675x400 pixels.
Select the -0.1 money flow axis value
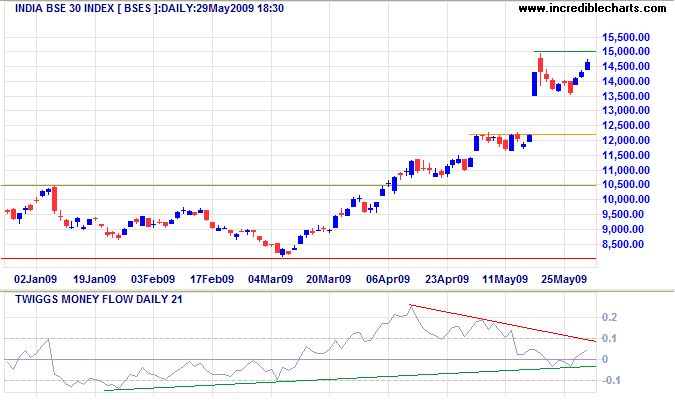click(x=610, y=381)
